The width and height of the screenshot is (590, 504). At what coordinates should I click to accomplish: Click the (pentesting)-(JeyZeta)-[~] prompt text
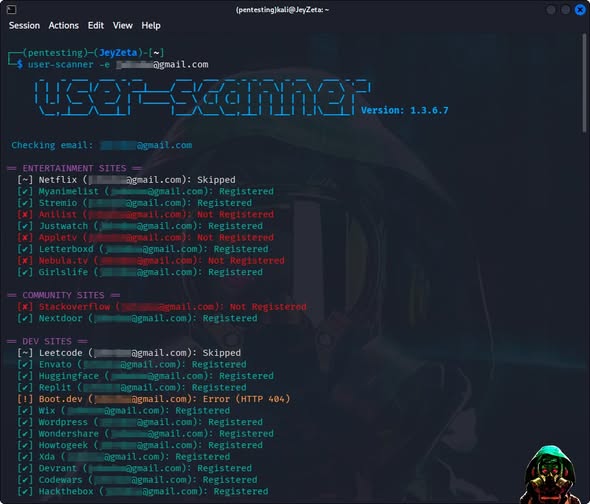[x=93, y=53]
